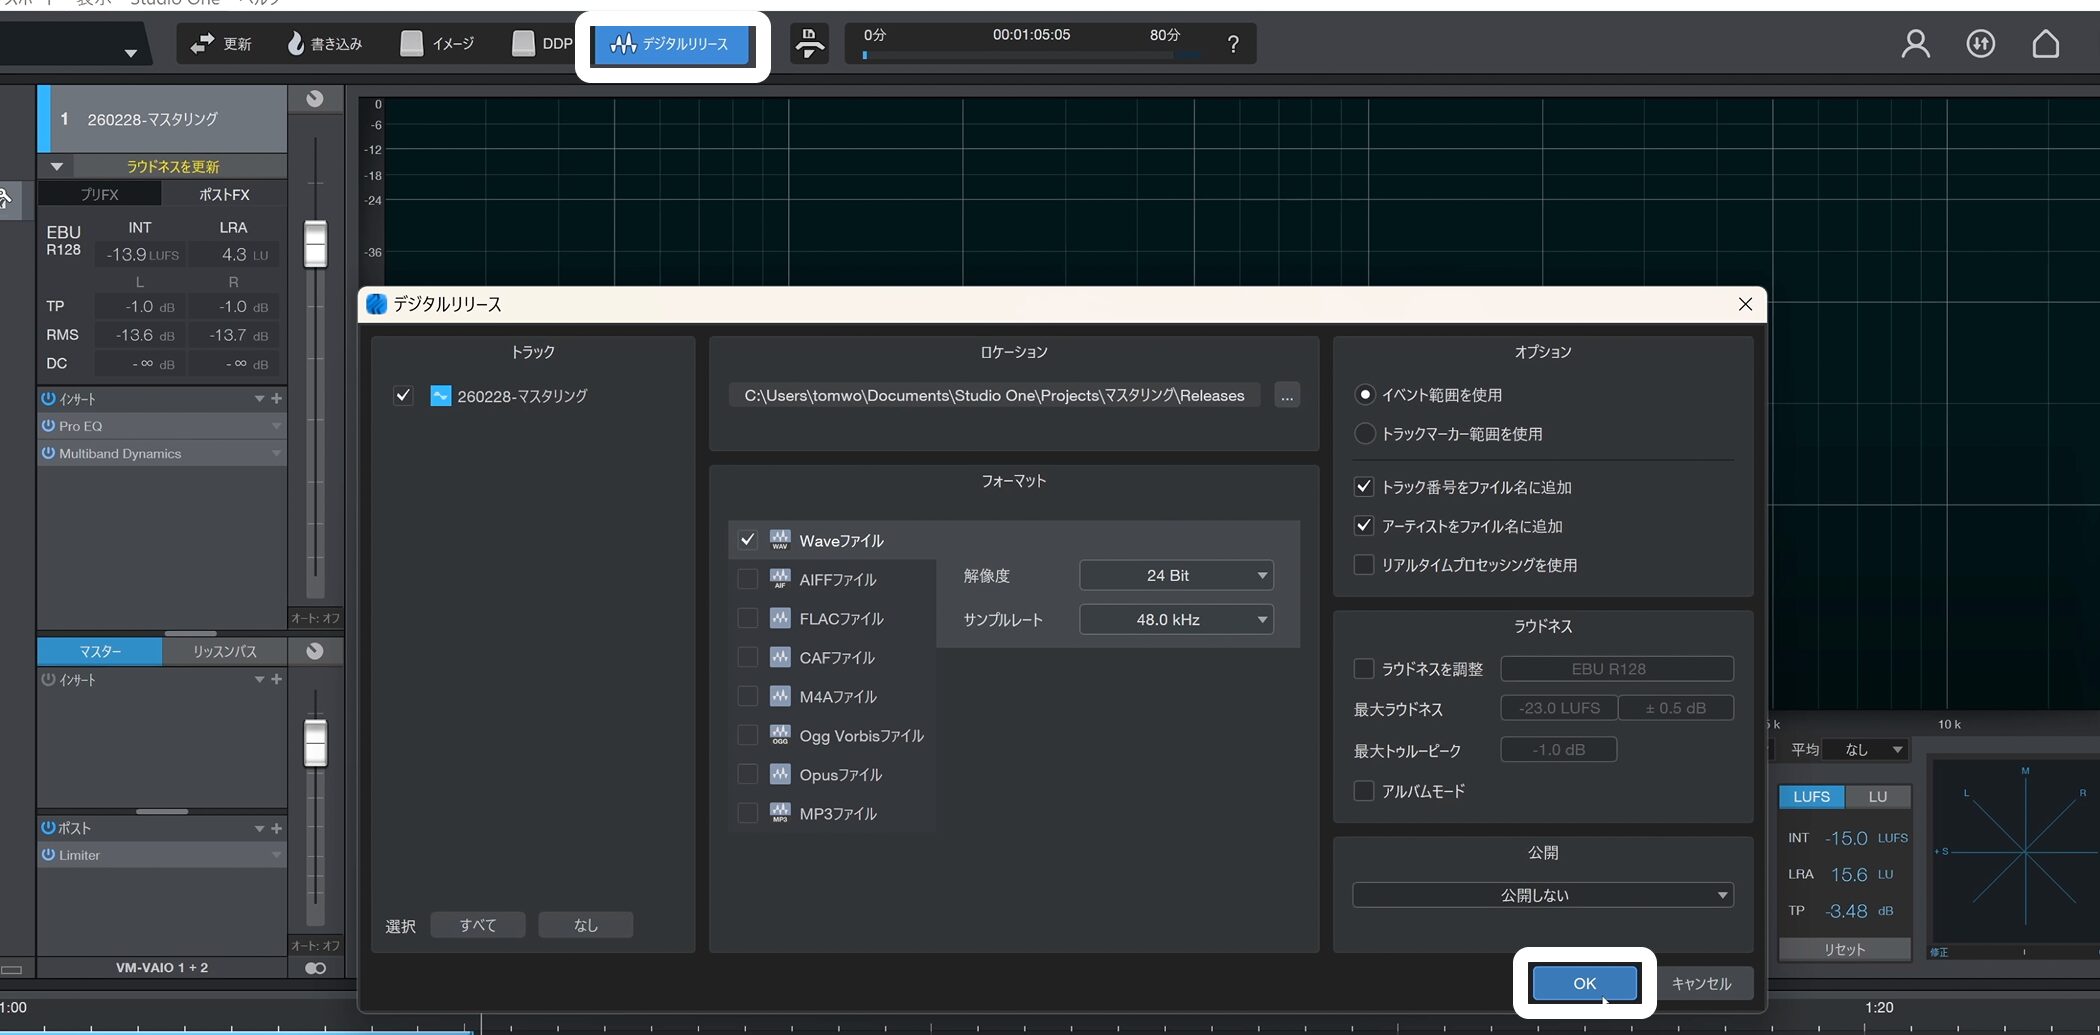Expand the 公開しない publish dropdown
The image size is (2100, 1035).
(1542, 895)
